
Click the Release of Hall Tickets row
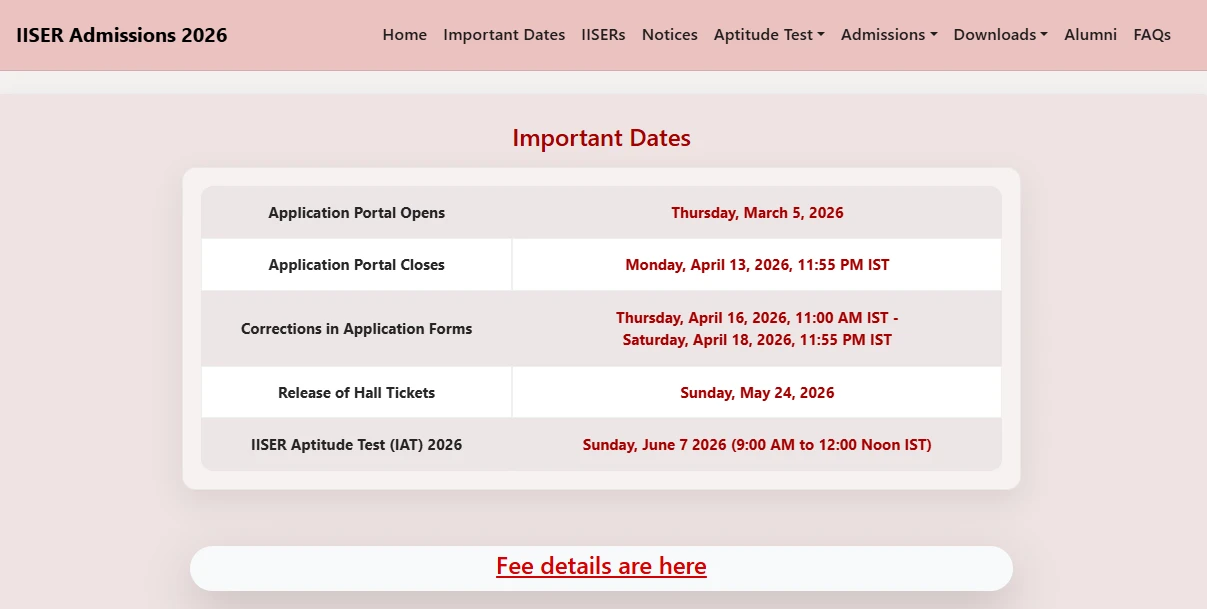click(x=356, y=392)
